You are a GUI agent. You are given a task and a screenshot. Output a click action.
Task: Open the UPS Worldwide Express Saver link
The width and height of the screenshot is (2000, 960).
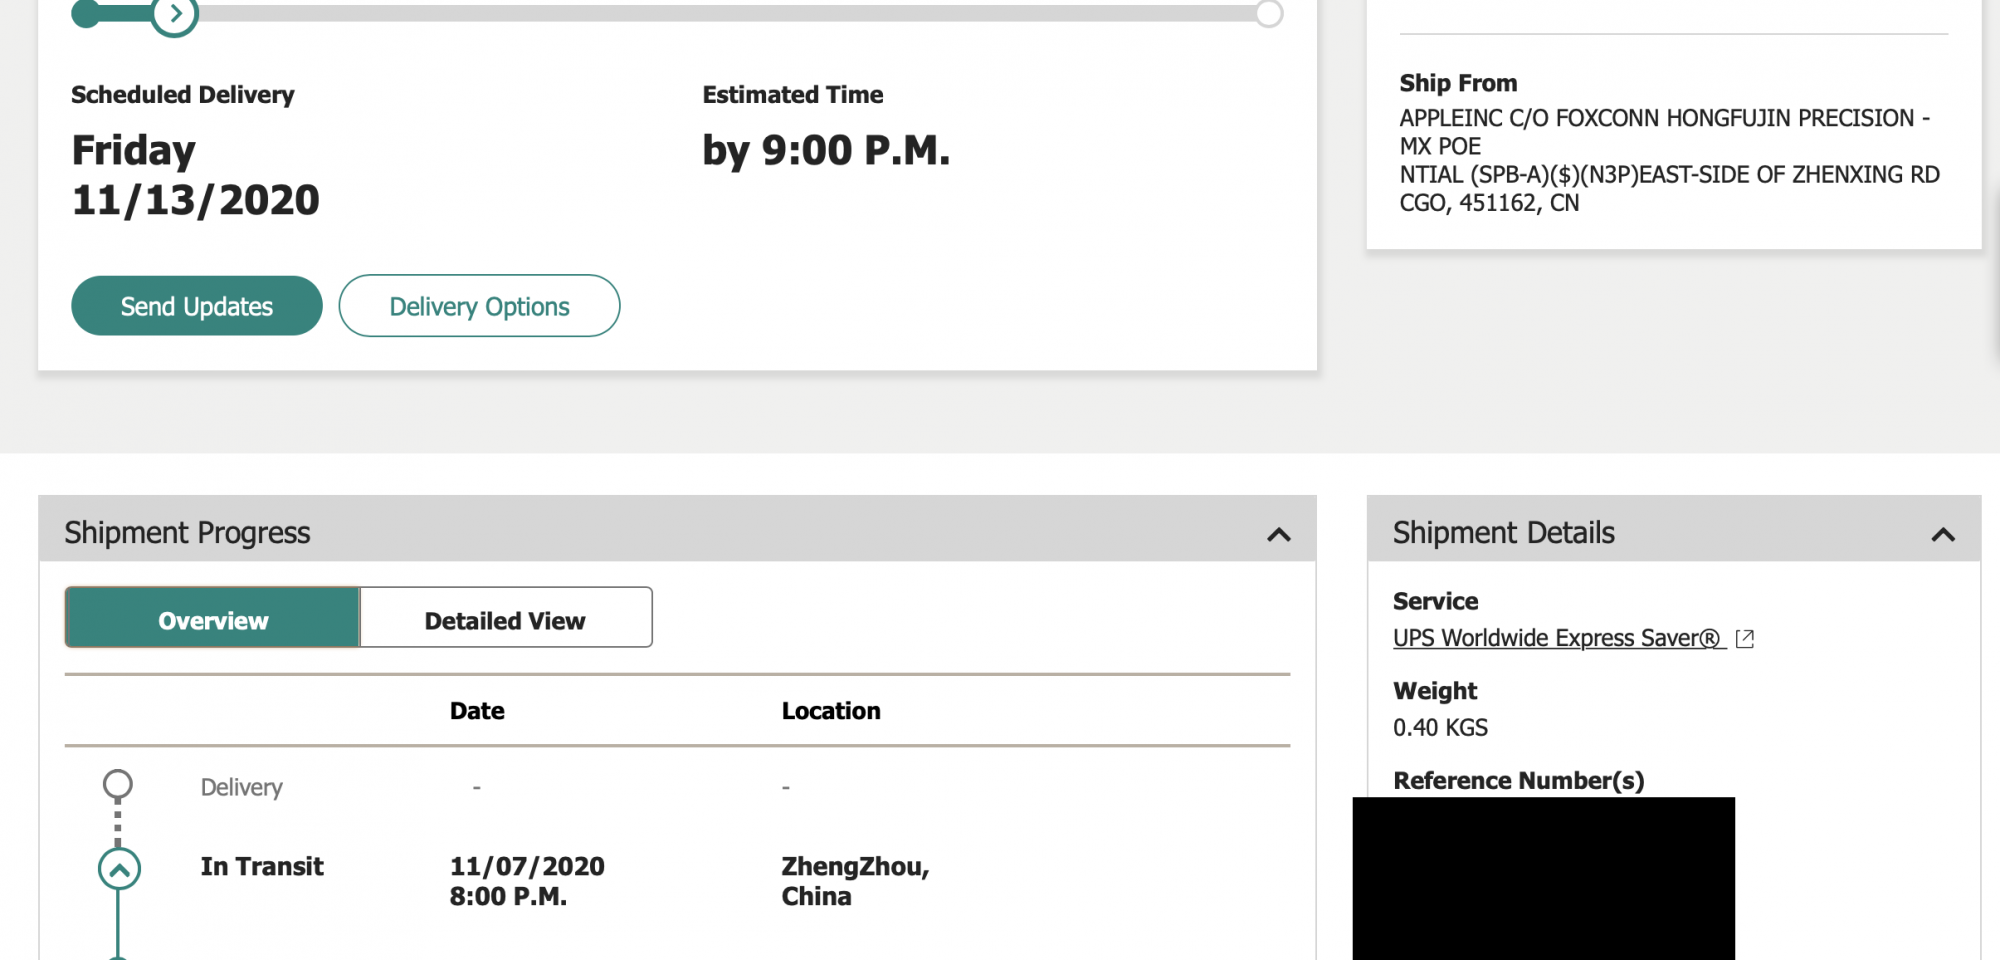[x=1556, y=638]
